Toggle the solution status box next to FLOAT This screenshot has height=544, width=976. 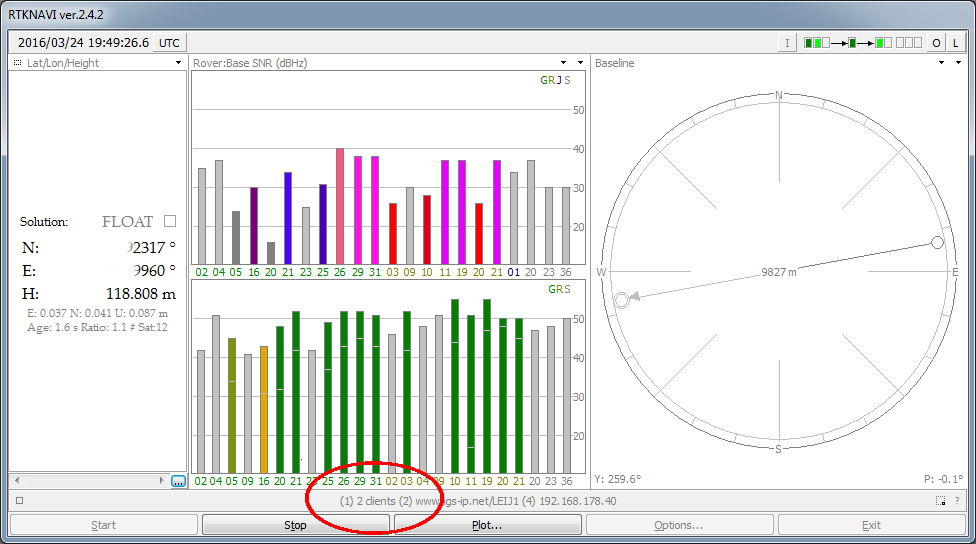point(169,221)
